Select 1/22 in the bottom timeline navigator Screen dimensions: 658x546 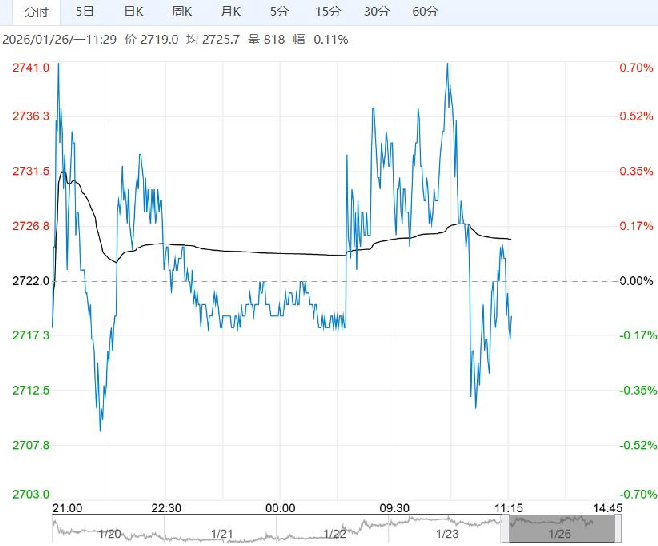point(334,534)
